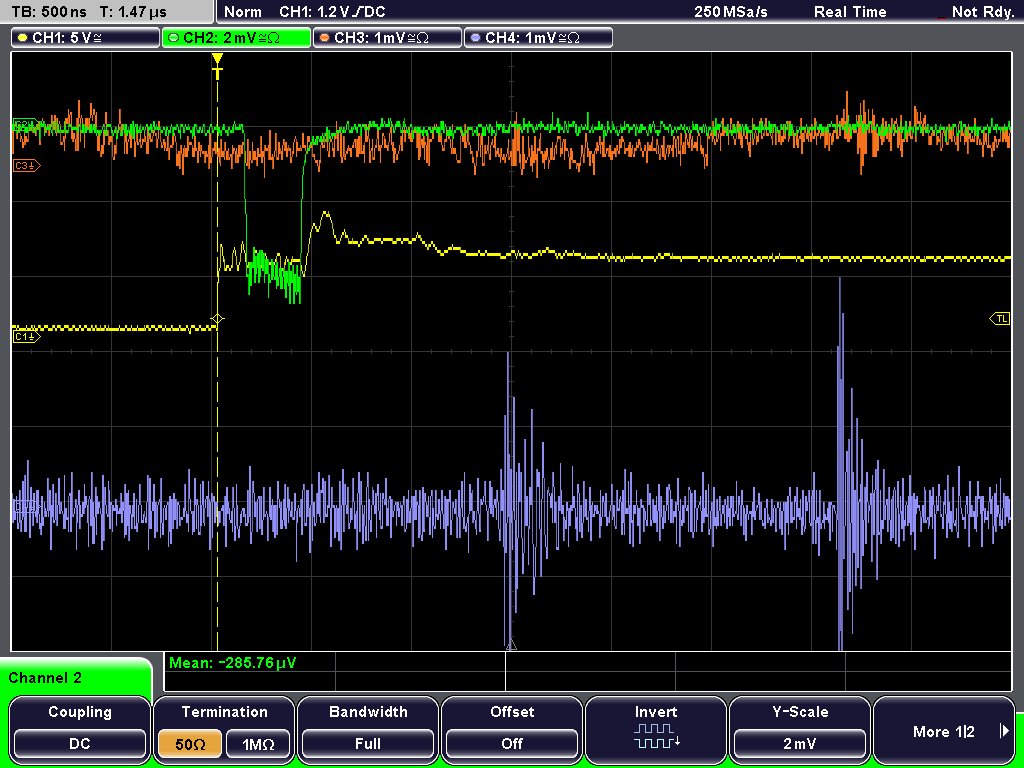
Task: Open Coupling DC setting
Action: 80,729
